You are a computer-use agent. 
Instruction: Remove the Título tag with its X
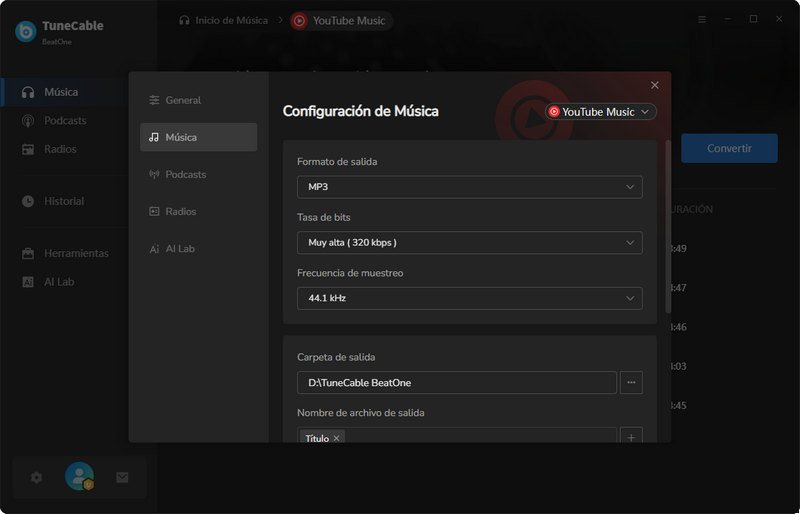(x=337, y=438)
